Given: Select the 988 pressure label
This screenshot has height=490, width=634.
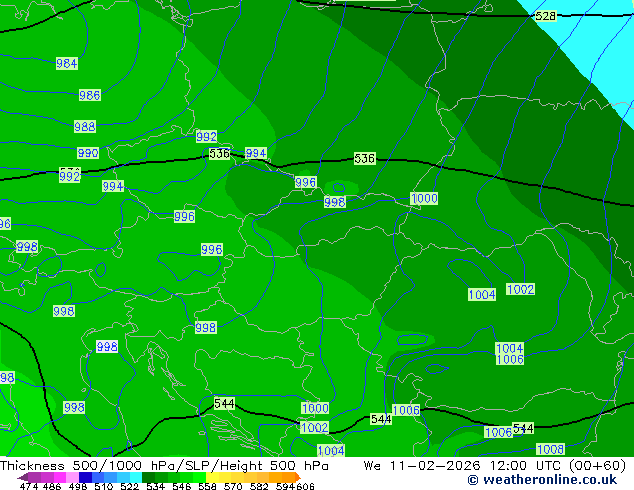Looking at the screenshot, I should pyautogui.click(x=85, y=127).
